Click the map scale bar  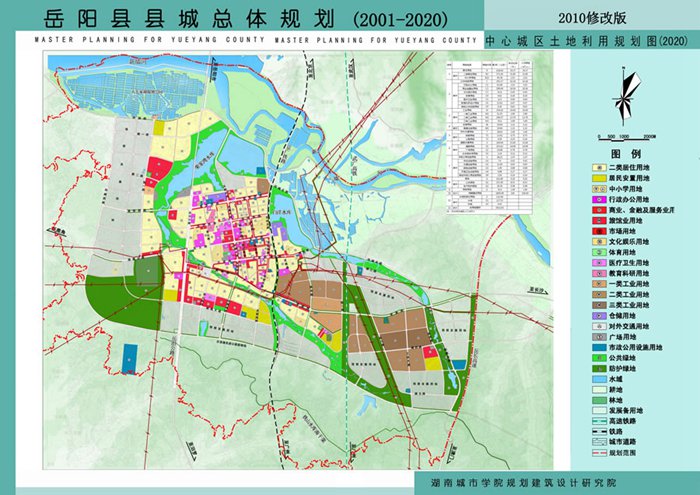click(626, 137)
